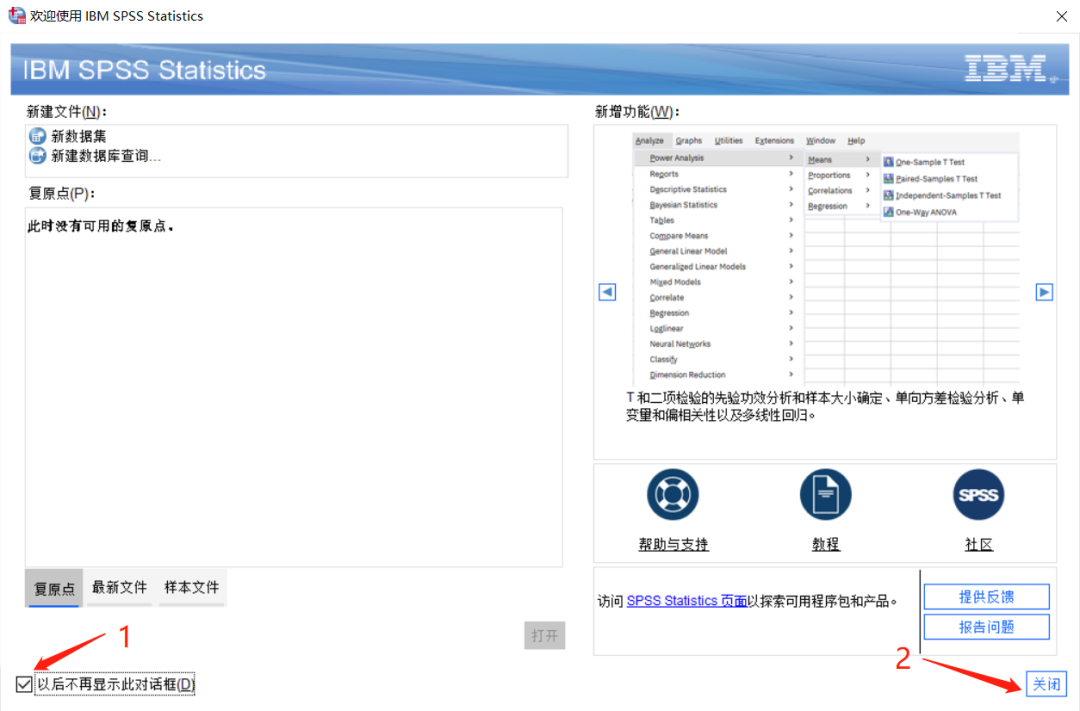Image resolution: width=1080 pixels, height=711 pixels.
Task: Show next feature slide with right arrow
Action: coord(1044,292)
